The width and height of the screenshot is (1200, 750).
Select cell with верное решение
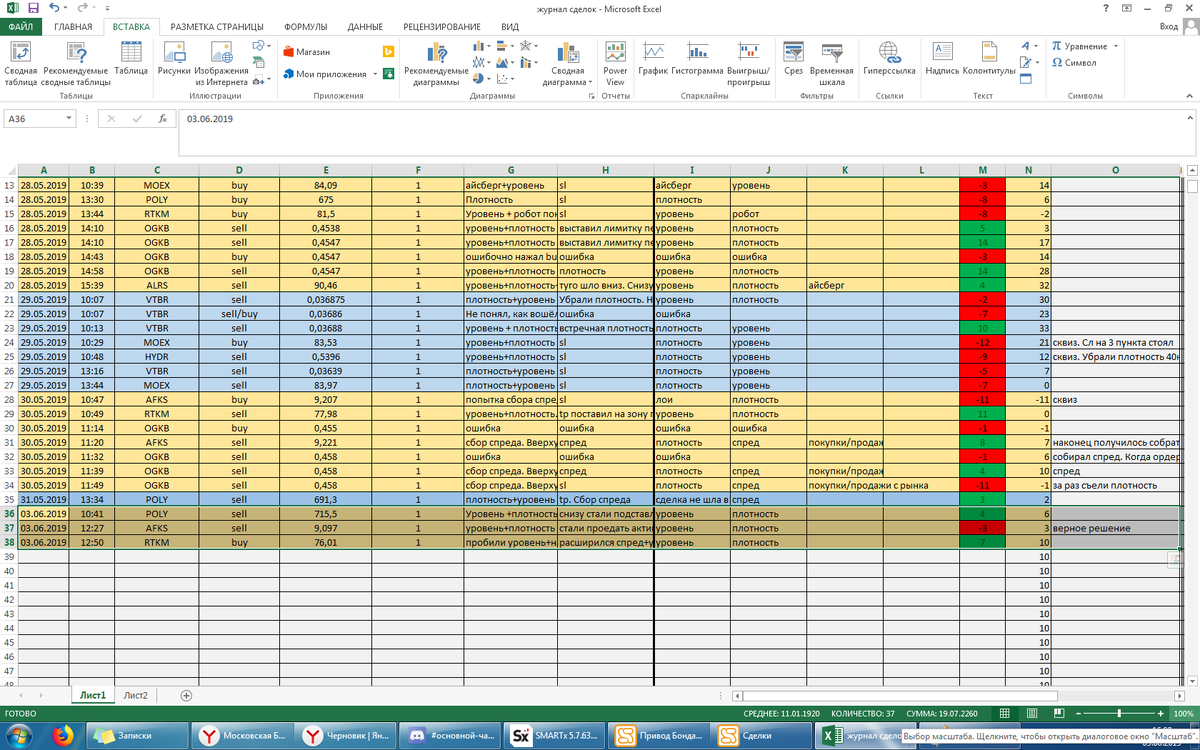coord(1114,527)
